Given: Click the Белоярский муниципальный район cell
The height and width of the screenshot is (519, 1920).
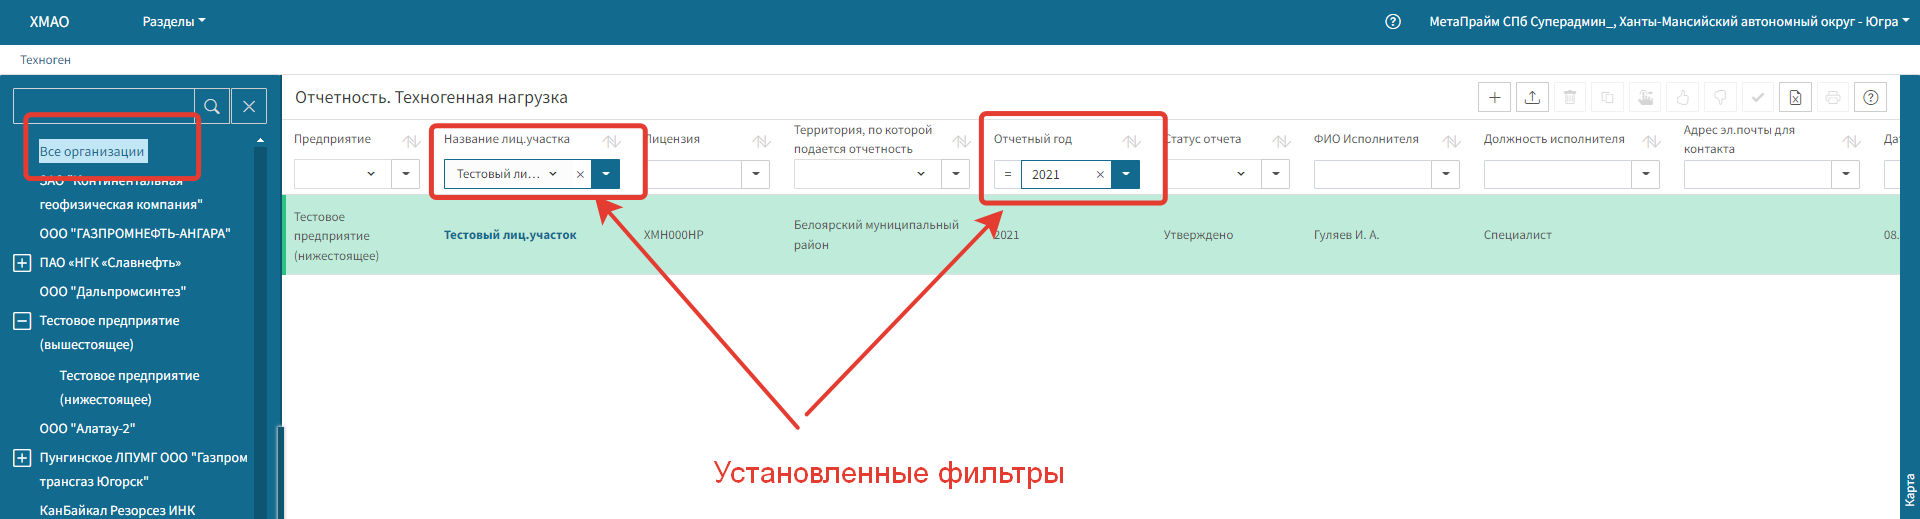Looking at the screenshot, I should 876,235.
